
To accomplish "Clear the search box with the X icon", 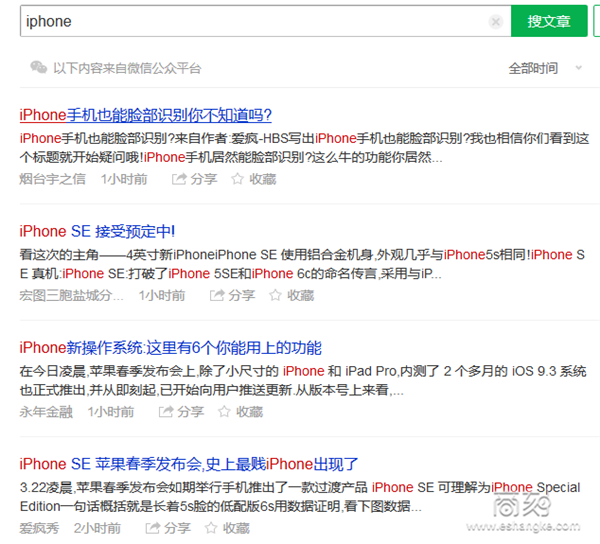I will (496, 21).
